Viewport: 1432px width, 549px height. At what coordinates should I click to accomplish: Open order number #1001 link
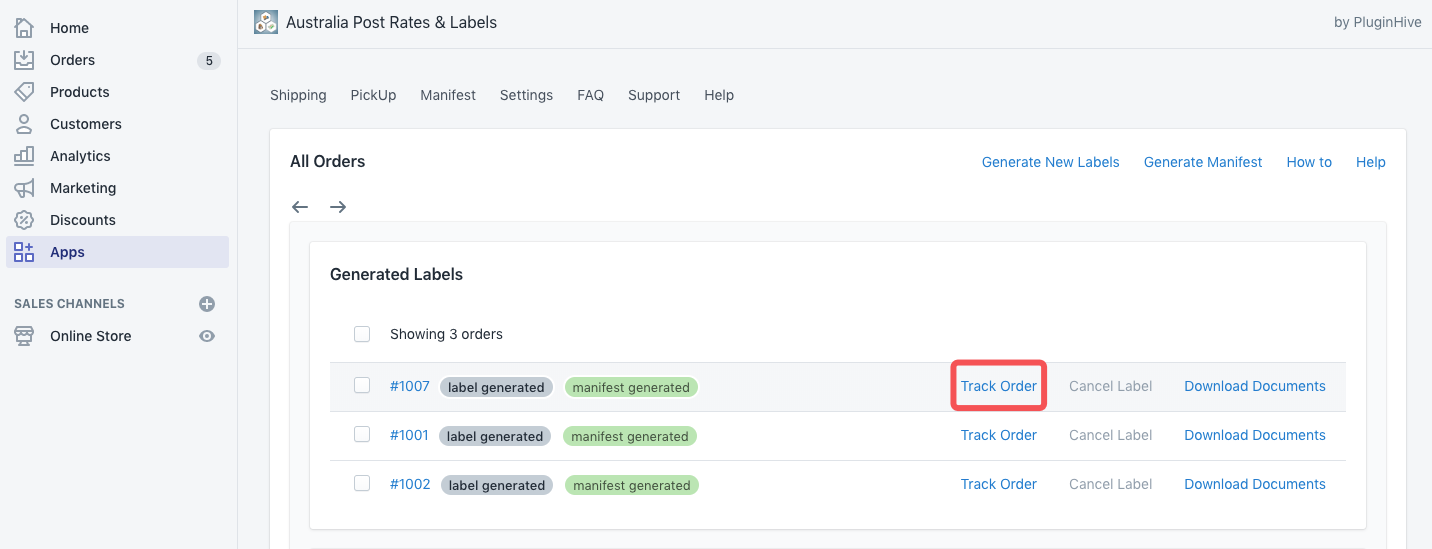[x=409, y=435]
